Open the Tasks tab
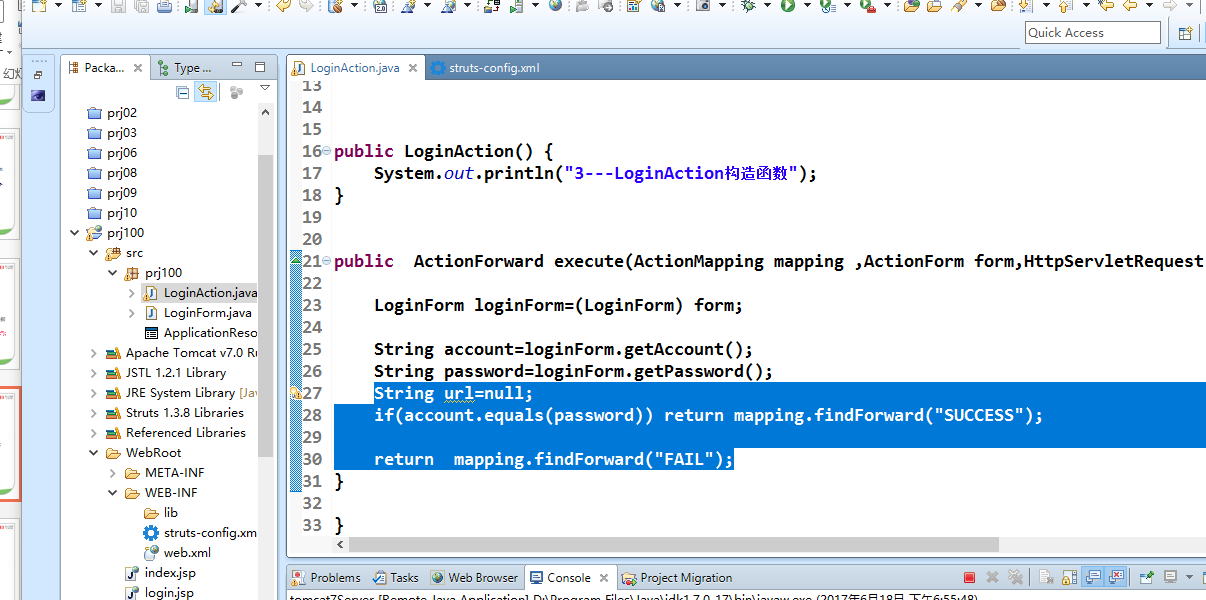This screenshot has height=600, width=1206. click(396, 578)
